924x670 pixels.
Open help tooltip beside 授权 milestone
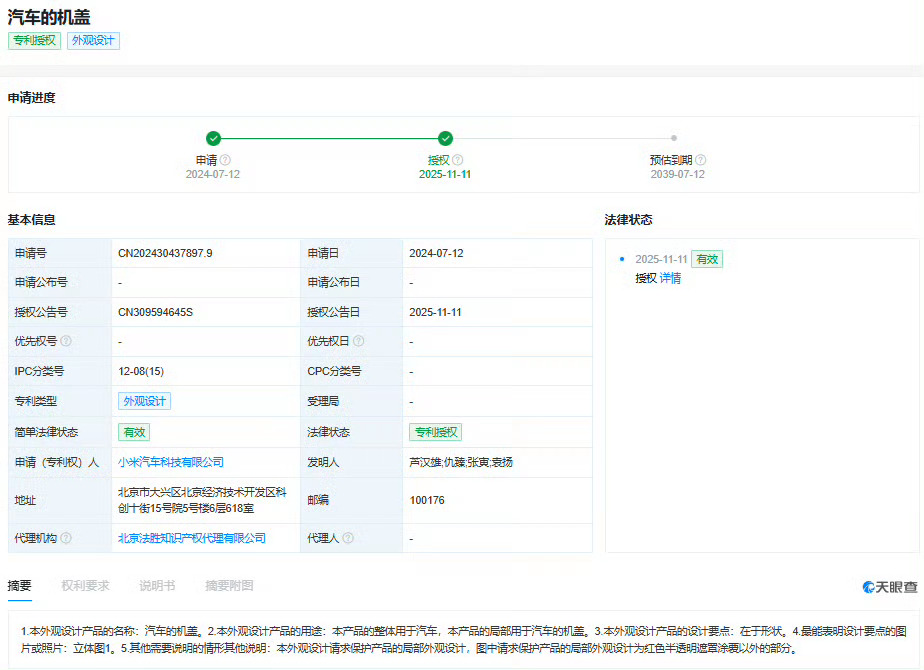[459, 158]
